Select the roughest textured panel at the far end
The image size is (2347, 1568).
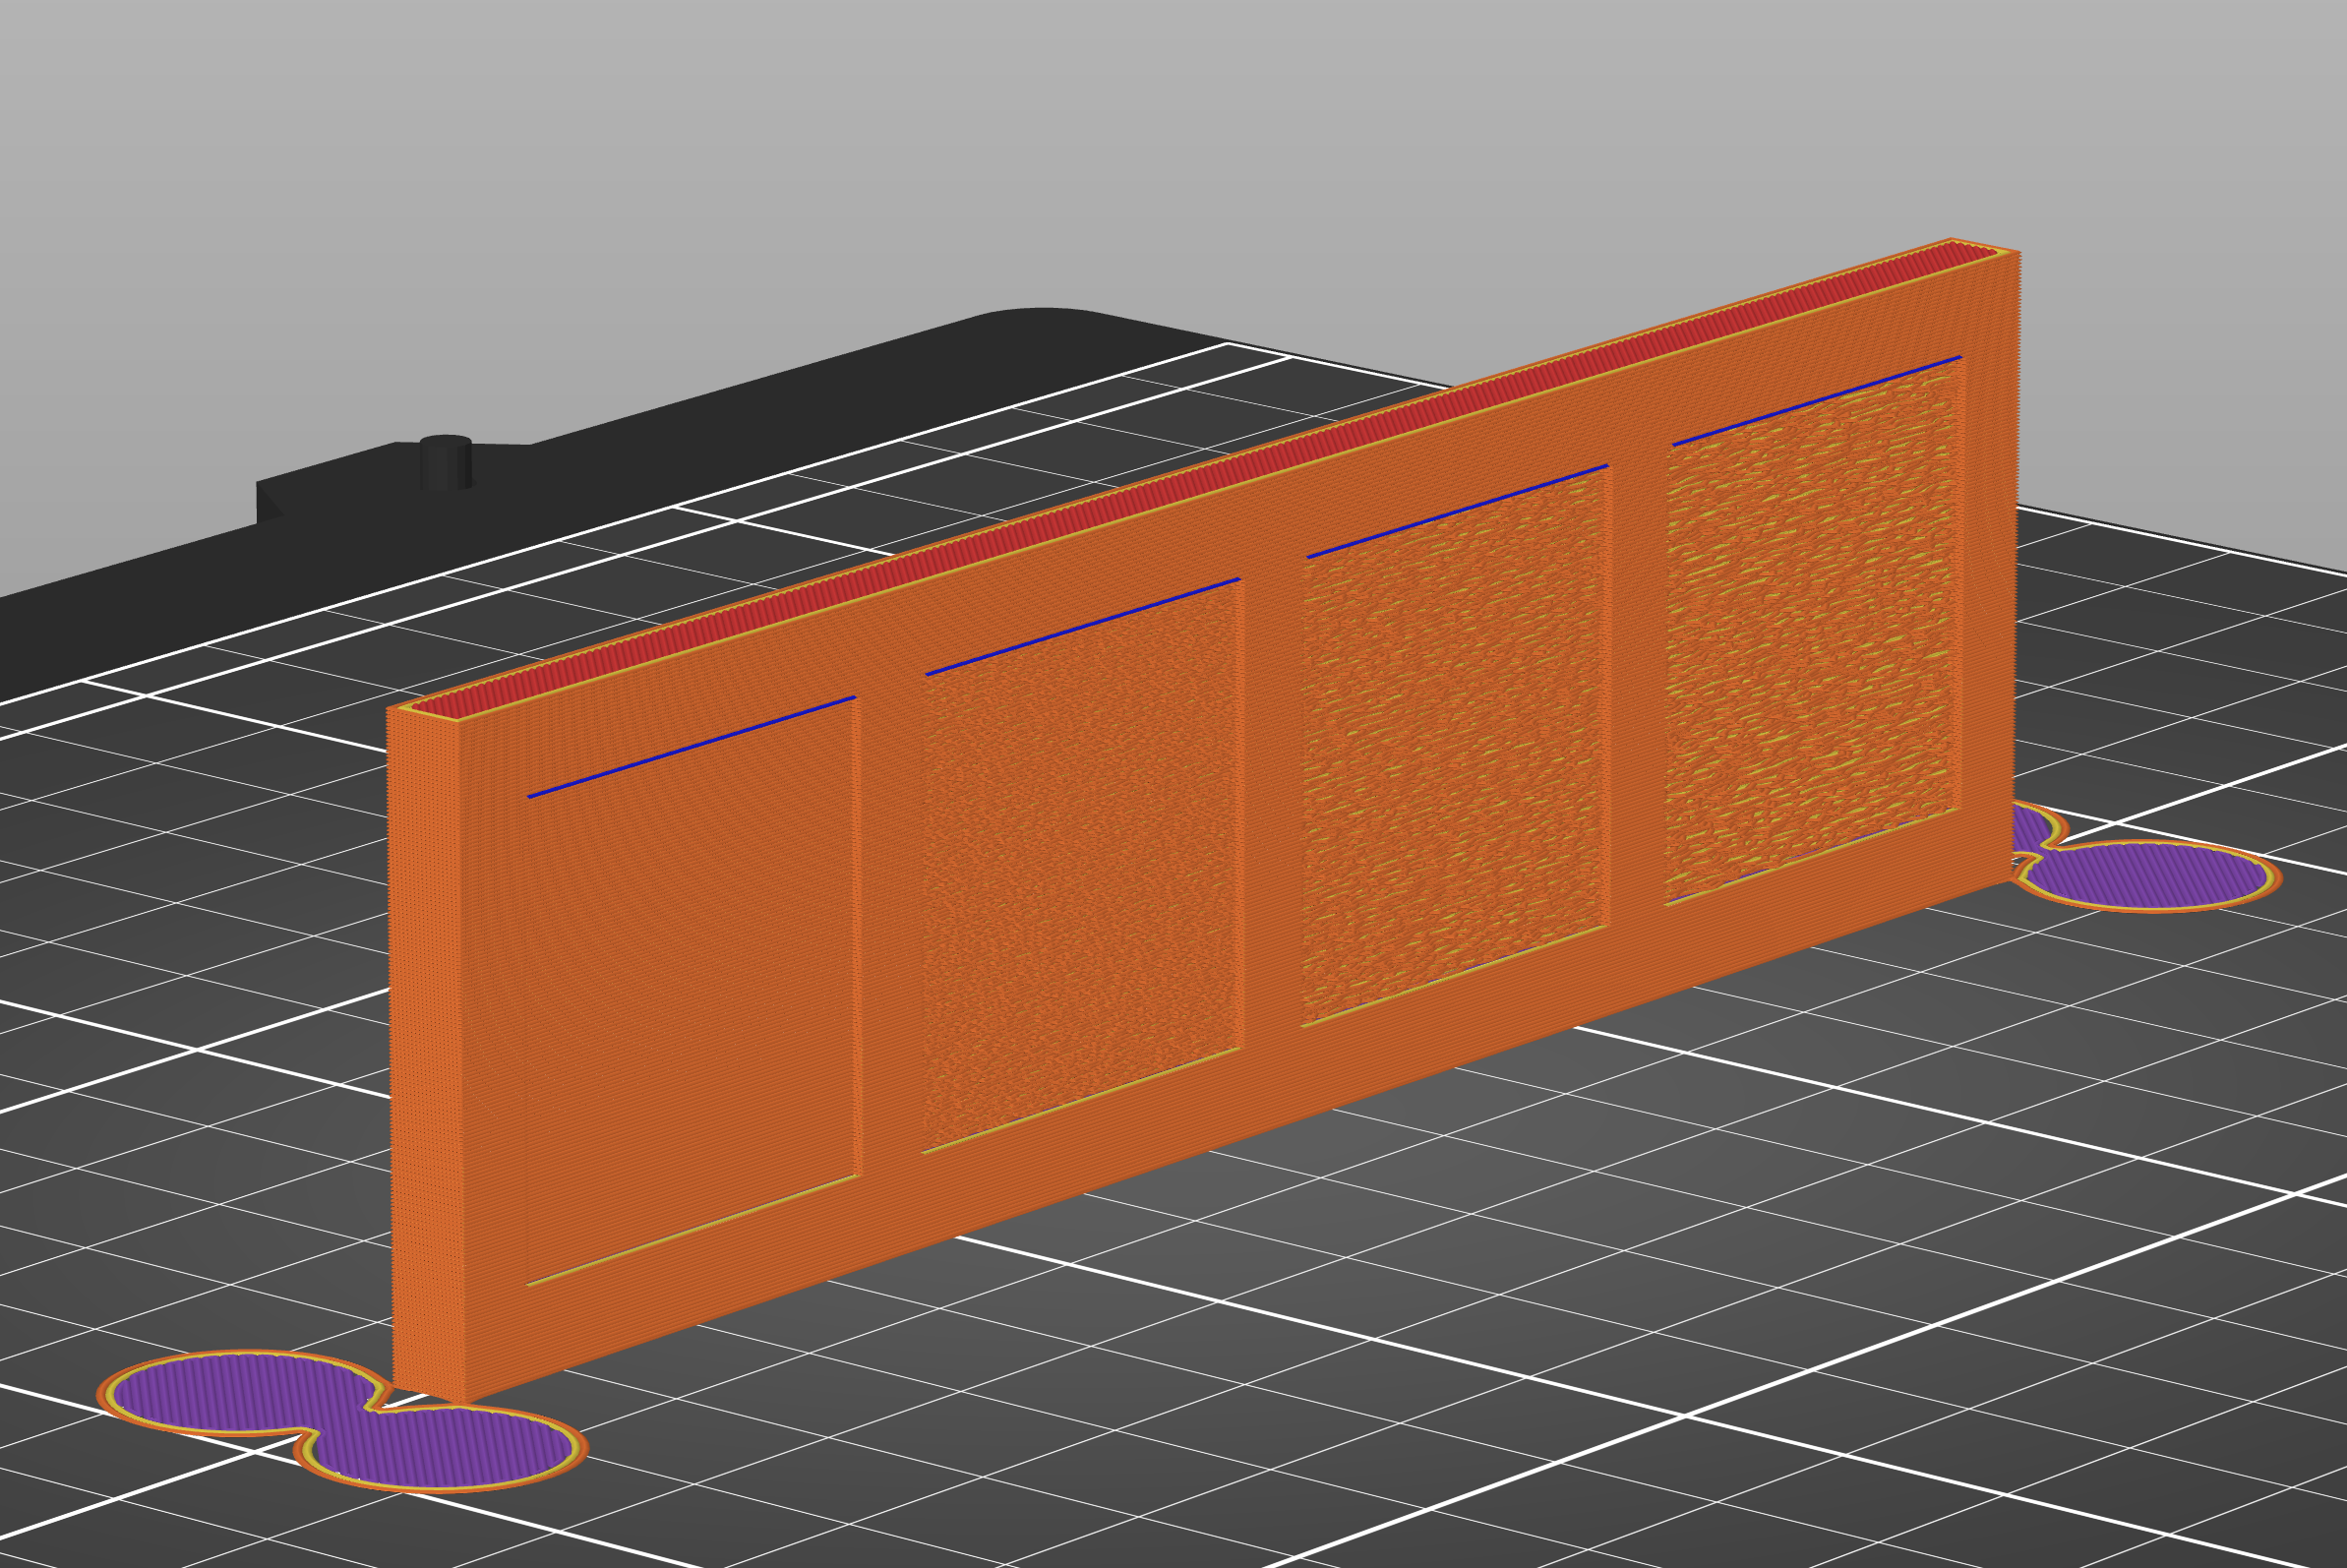click(x=1814, y=630)
